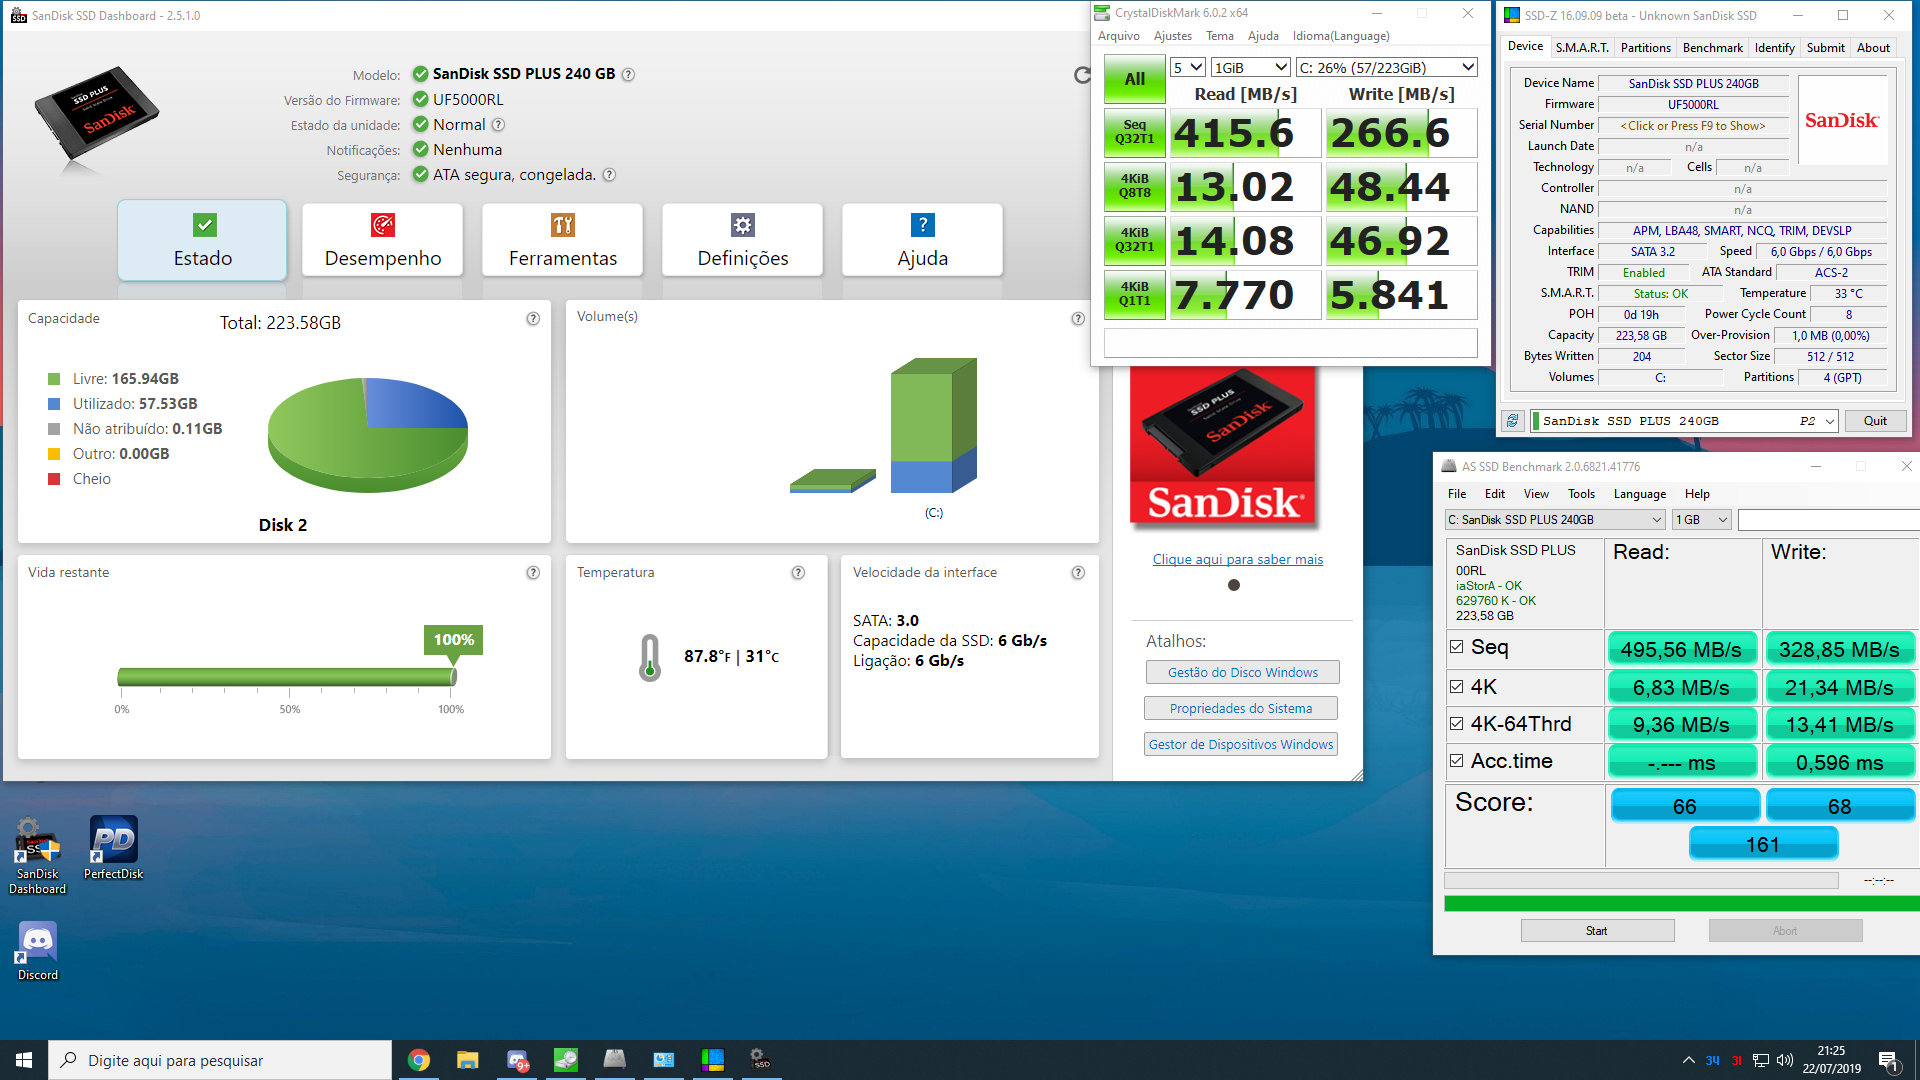Click the refresh icon in SSD-Z

(1512, 421)
